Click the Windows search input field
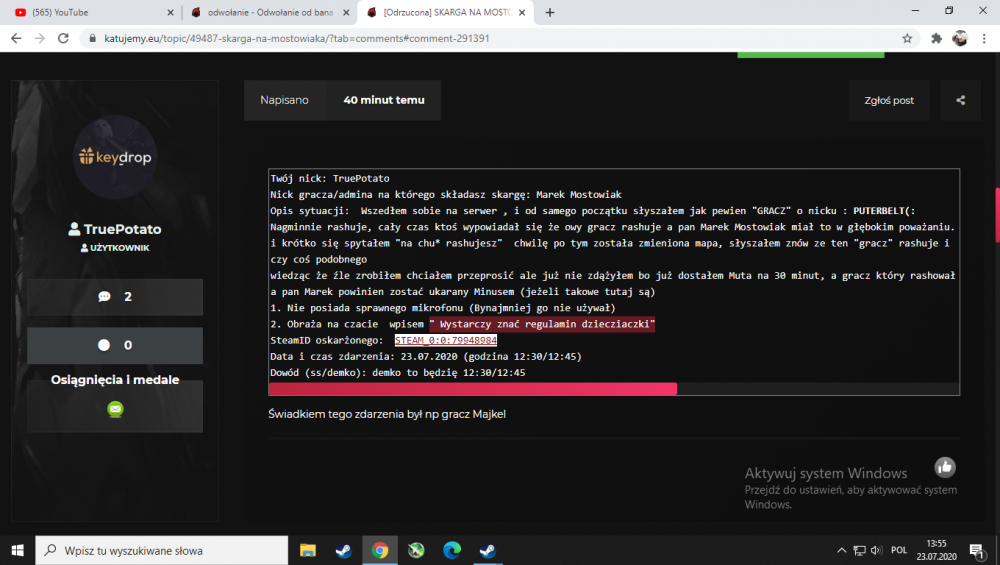The image size is (1000, 565). click(x=161, y=550)
